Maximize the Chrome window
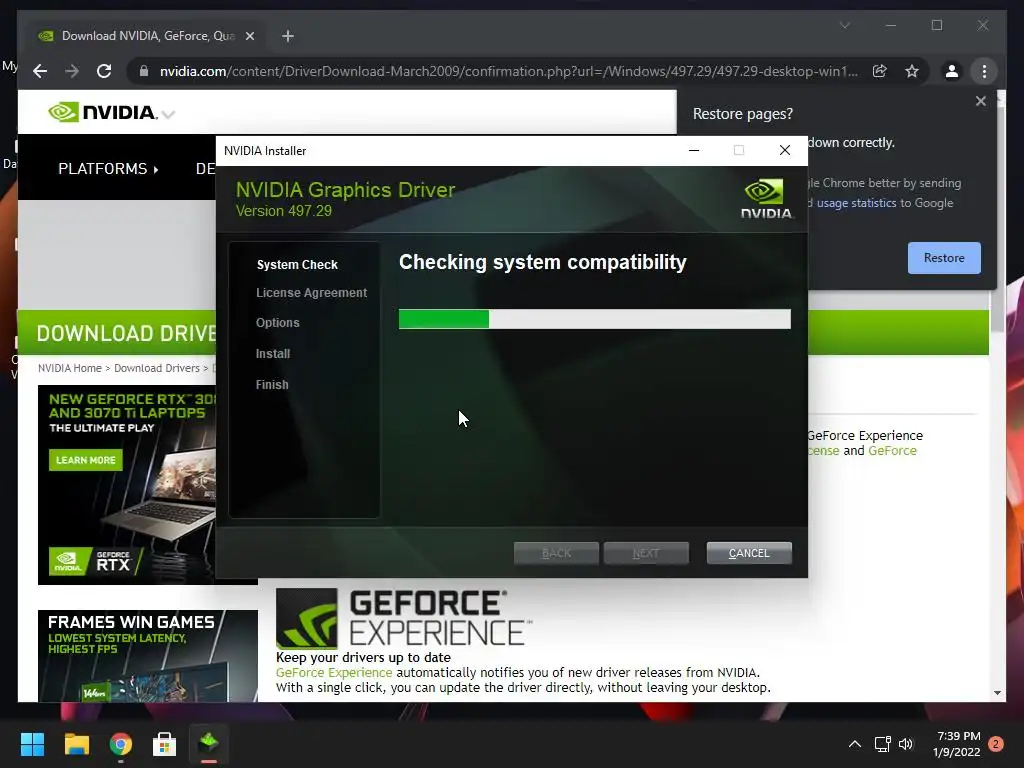The image size is (1024, 768). click(936, 25)
